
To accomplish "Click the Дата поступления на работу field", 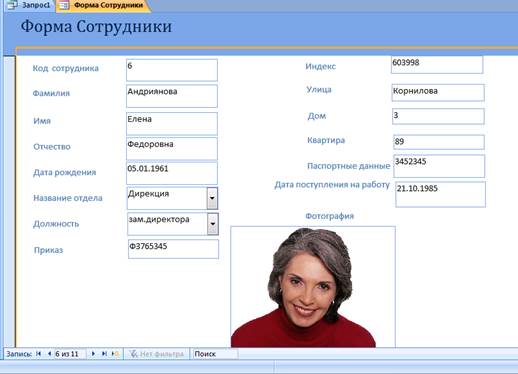I will (440, 194).
